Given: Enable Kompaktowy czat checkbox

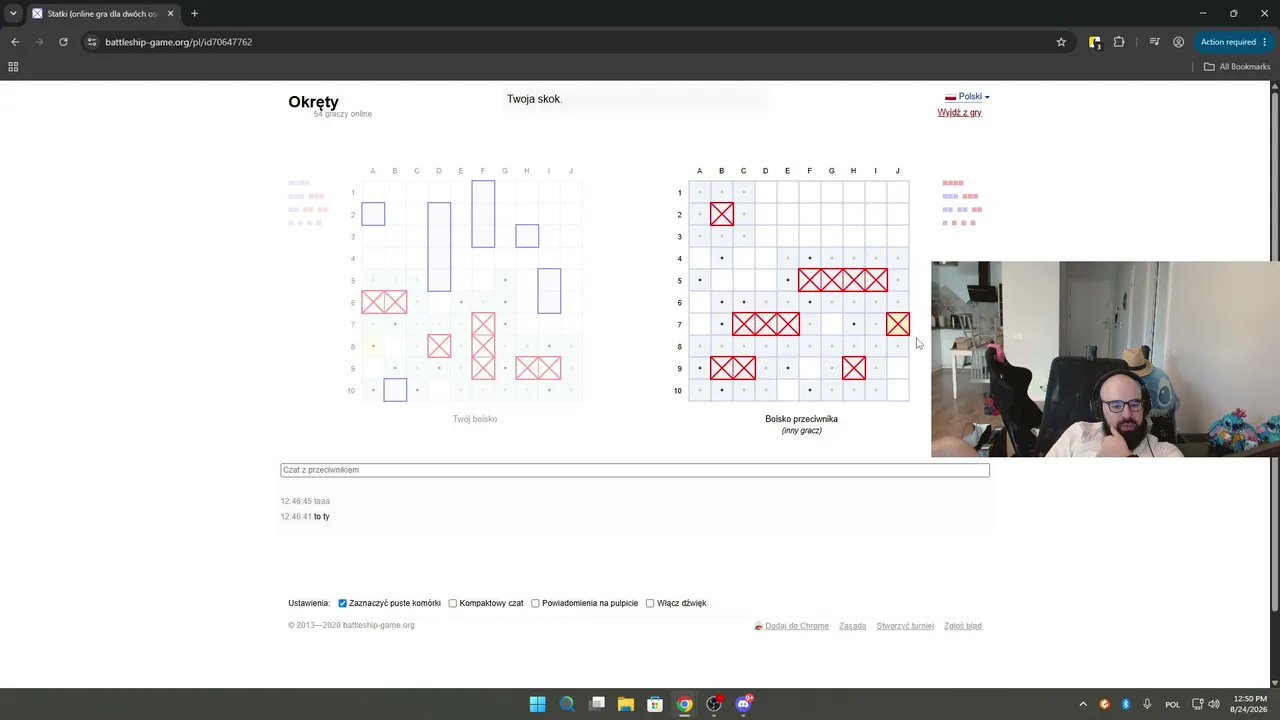Looking at the screenshot, I should (453, 603).
